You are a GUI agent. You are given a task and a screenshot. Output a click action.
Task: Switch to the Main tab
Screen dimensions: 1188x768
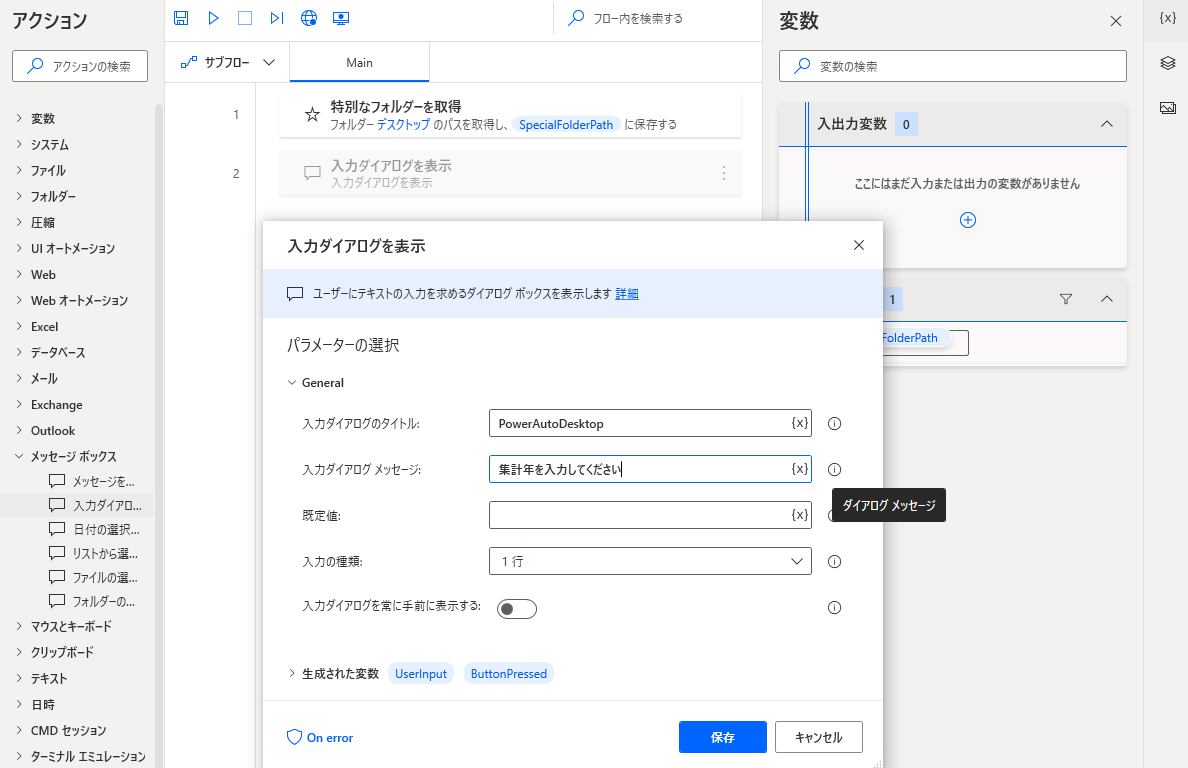(359, 63)
